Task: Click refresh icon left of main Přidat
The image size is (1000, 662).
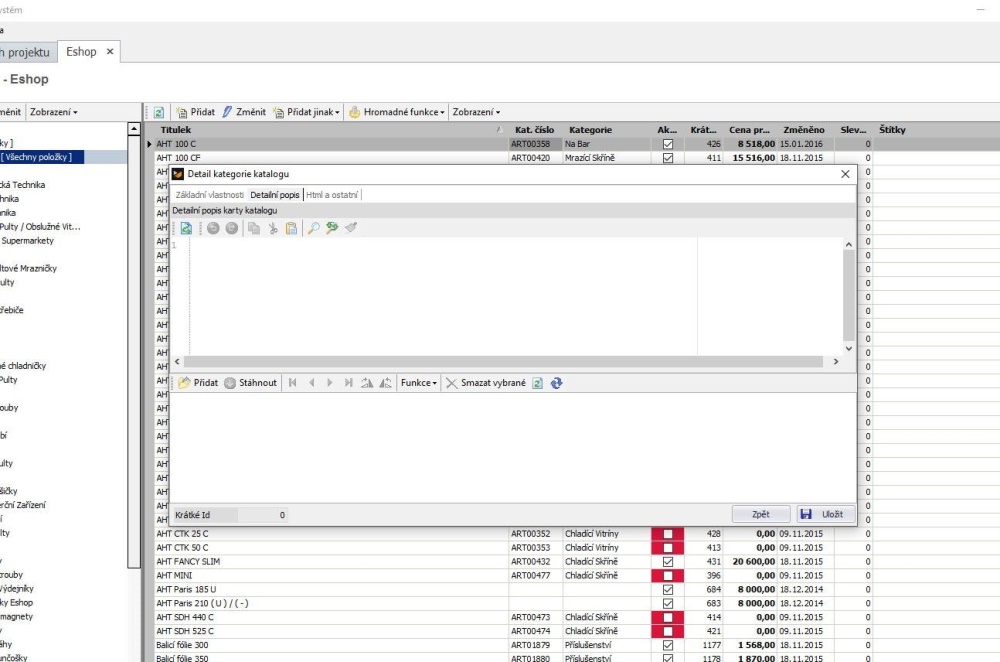Action: [159, 112]
